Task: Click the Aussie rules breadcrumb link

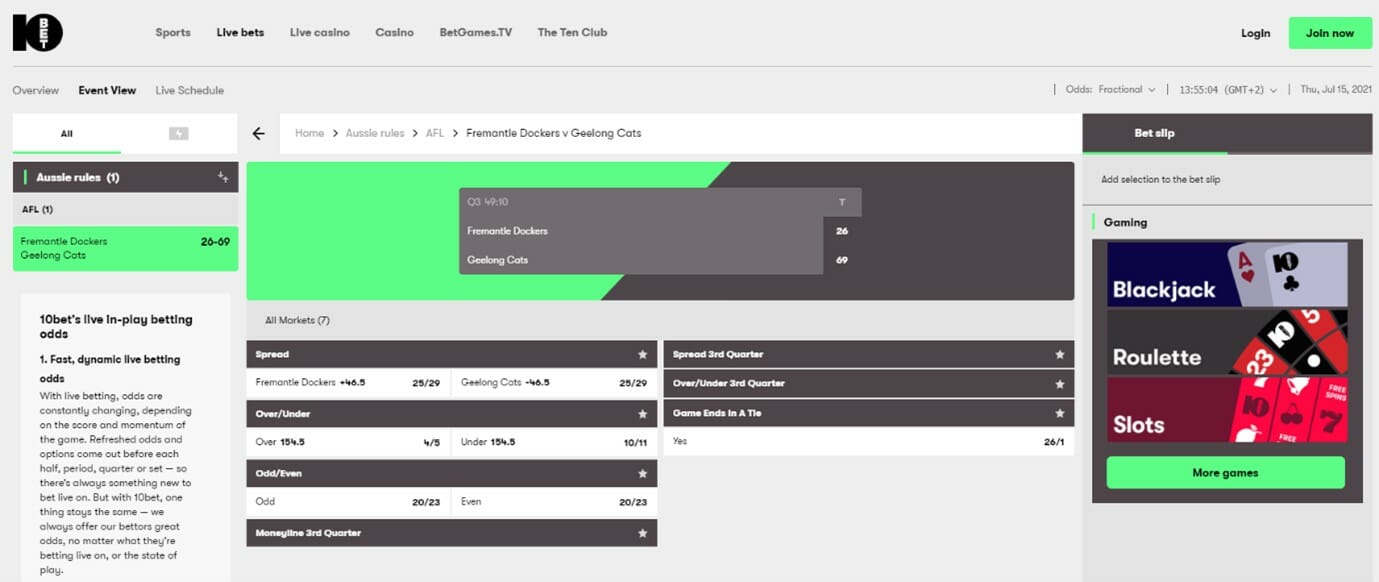Action: click(x=375, y=133)
